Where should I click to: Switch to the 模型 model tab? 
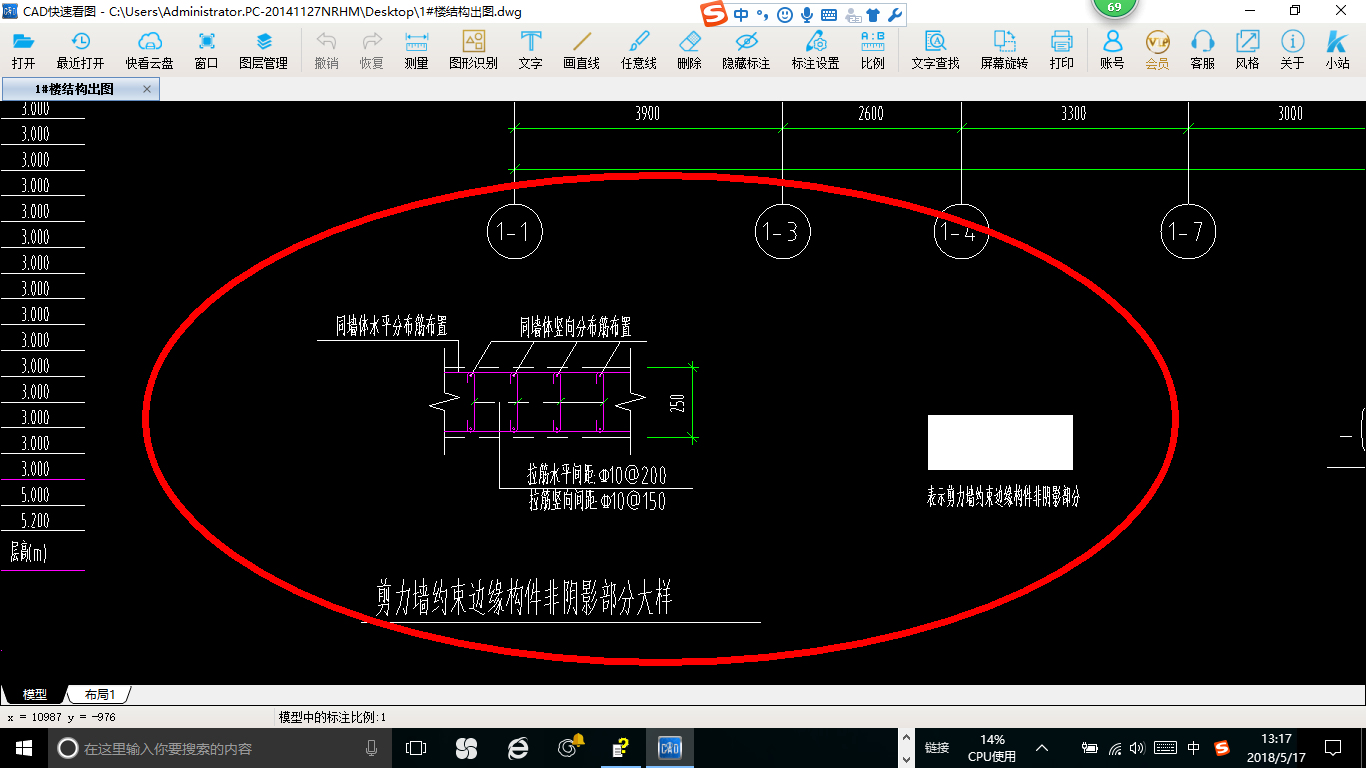(34, 694)
